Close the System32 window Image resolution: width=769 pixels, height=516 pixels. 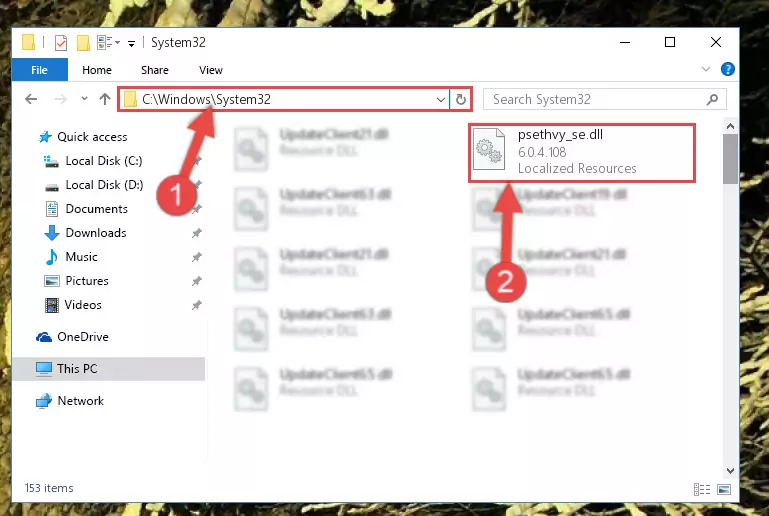tap(716, 43)
